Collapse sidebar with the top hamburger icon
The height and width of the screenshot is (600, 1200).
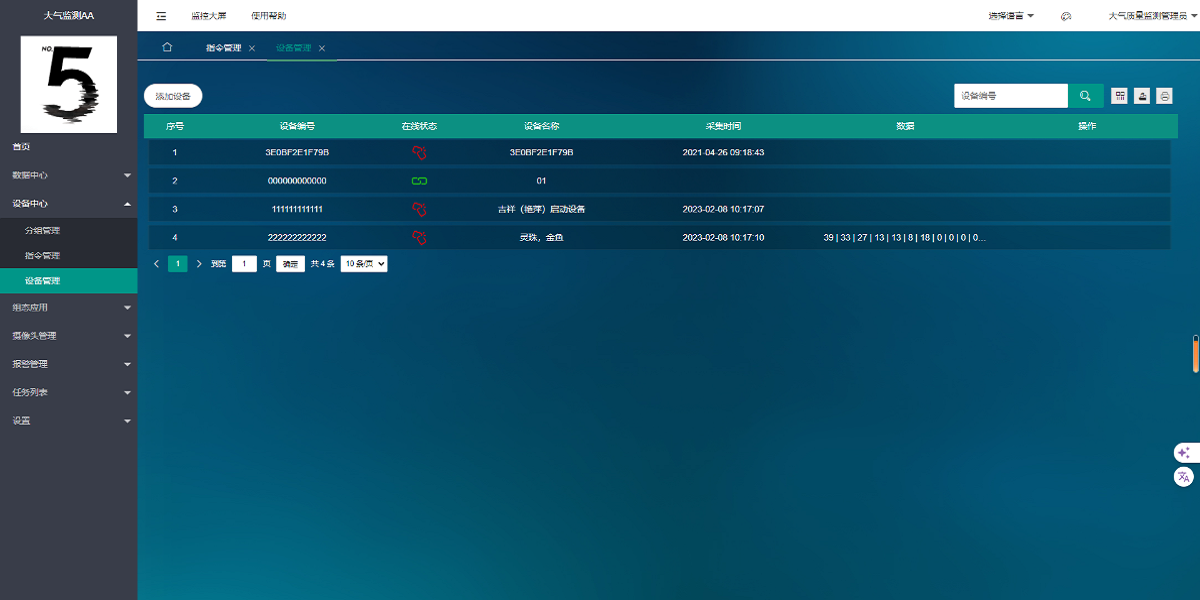(x=161, y=16)
